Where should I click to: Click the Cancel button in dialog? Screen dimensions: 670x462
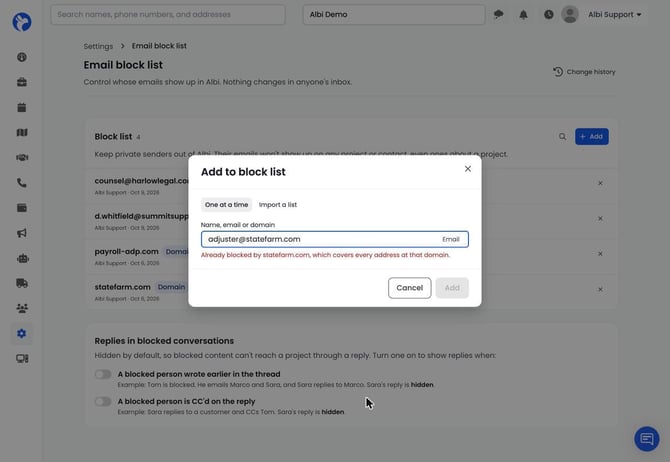point(409,288)
